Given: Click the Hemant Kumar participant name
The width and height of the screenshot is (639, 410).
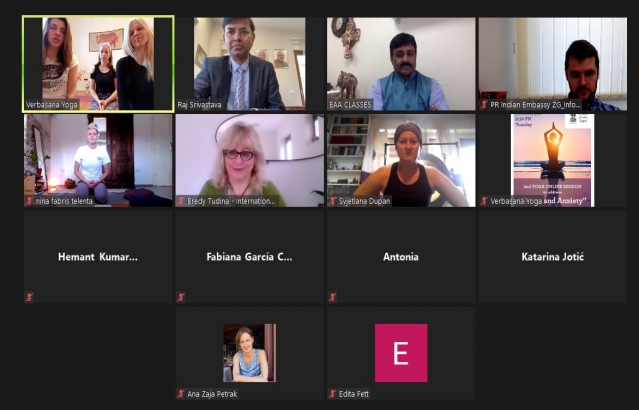Looking at the screenshot, I should tap(98, 257).
